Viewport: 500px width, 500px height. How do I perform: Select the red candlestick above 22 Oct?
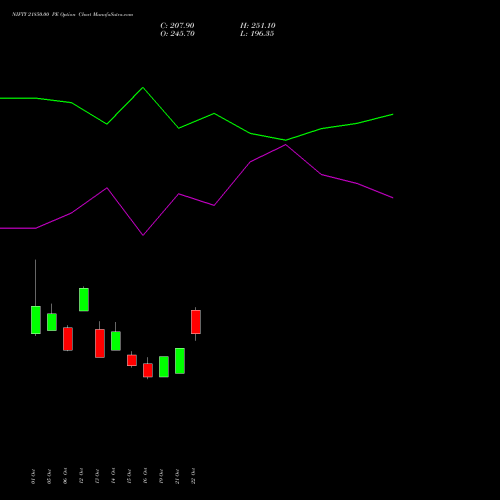[x=196, y=322]
